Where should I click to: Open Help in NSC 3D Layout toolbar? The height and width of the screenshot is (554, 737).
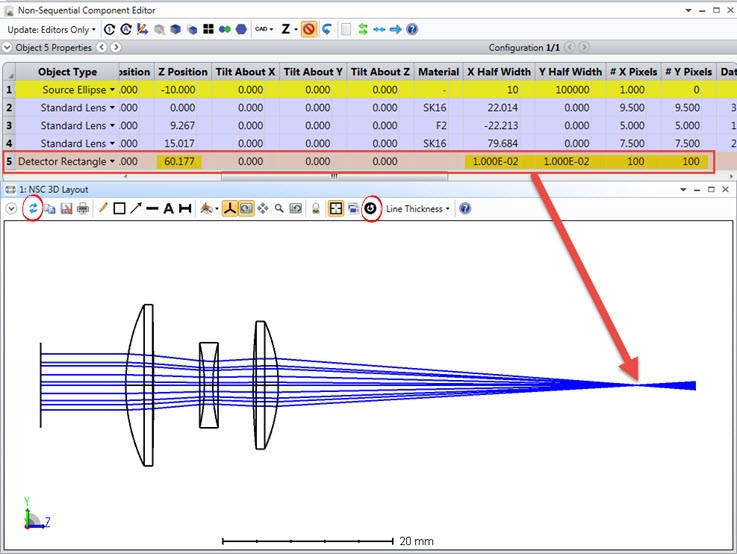(x=465, y=209)
